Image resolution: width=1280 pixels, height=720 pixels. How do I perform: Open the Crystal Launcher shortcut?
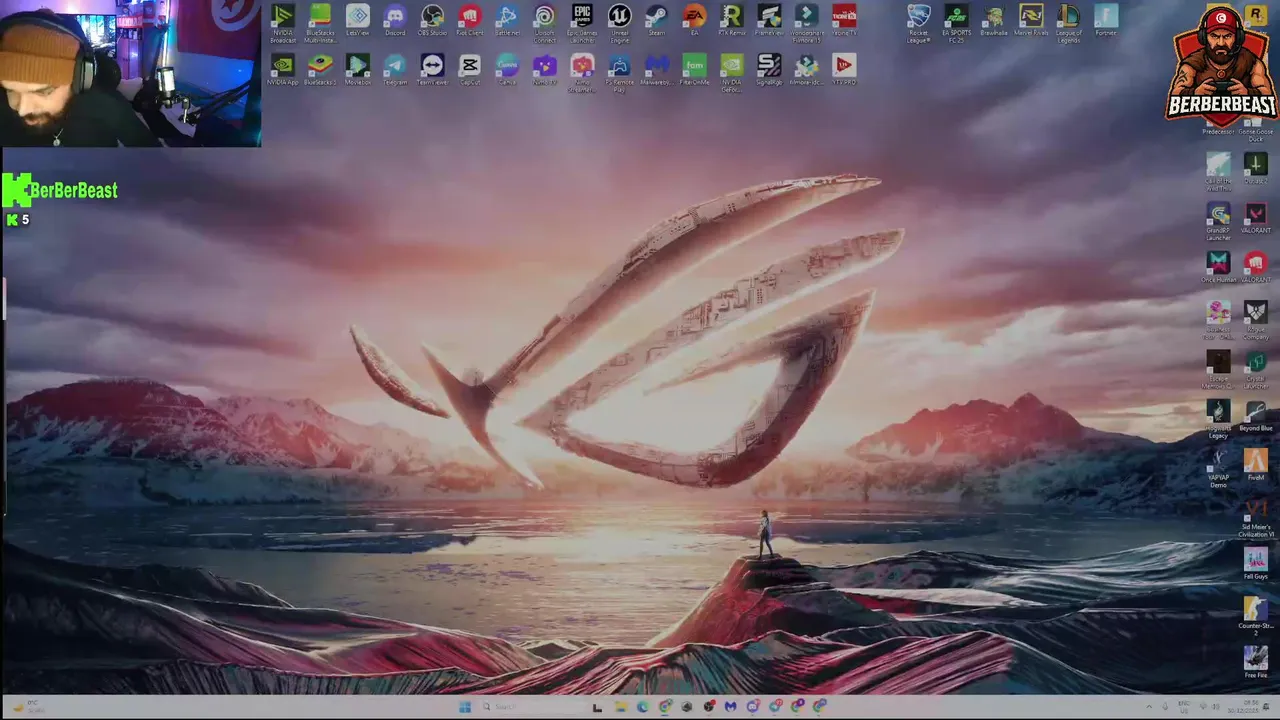(x=1256, y=370)
